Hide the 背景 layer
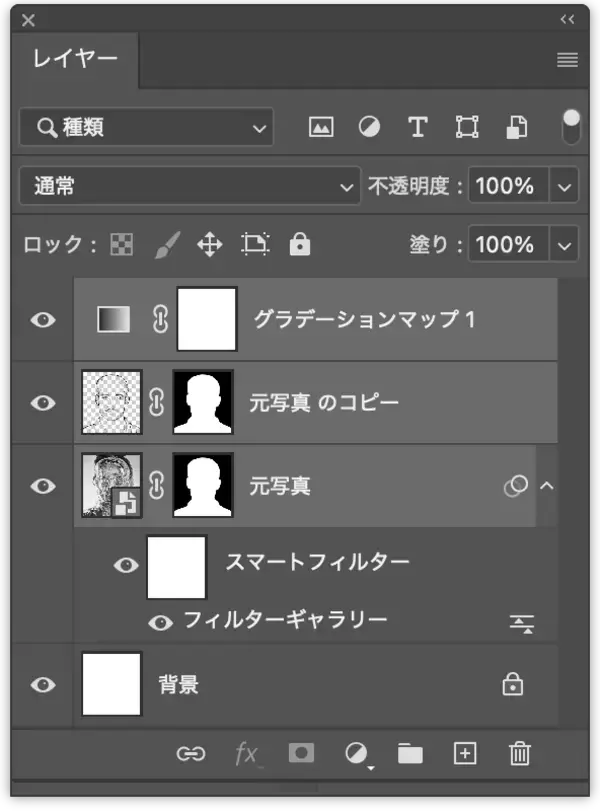This screenshot has height=811, width=600. [43, 685]
